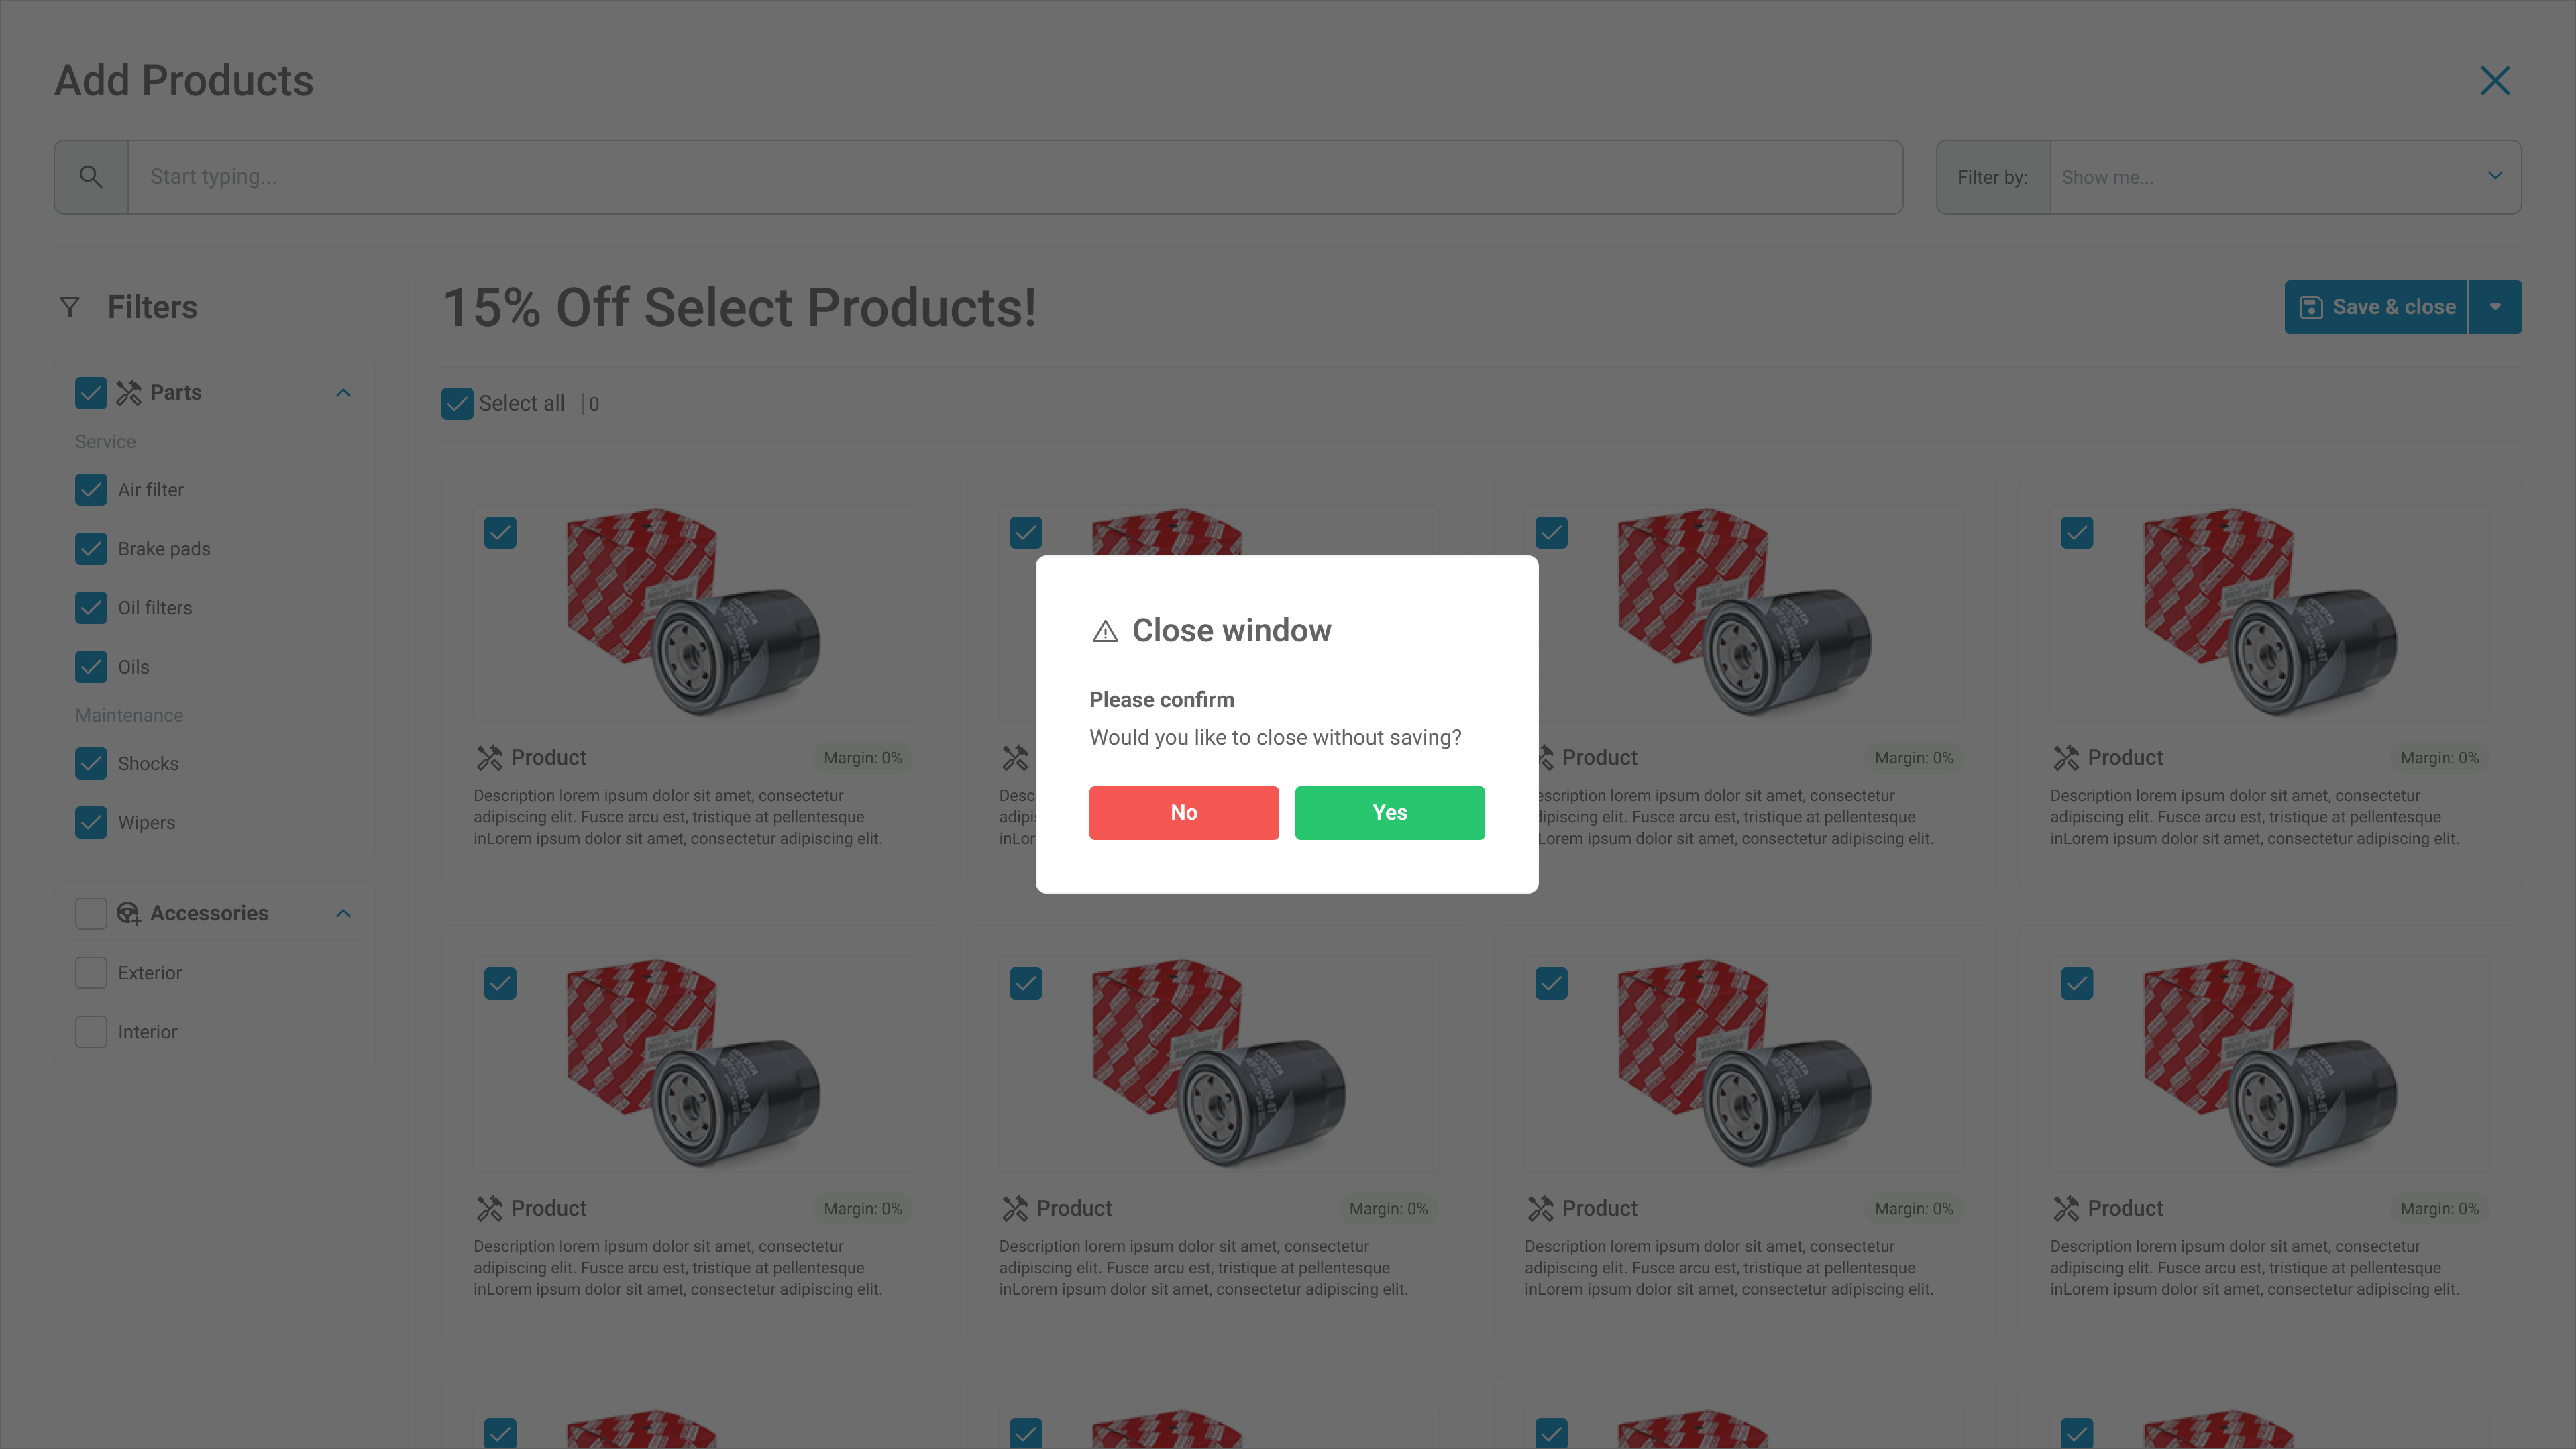2576x1449 pixels.
Task: Click the tools icon beside first Product title
Action: click(489, 758)
